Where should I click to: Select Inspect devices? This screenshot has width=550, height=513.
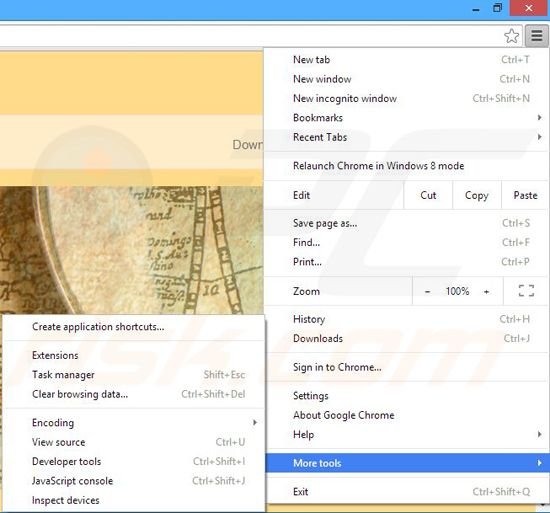coord(133,500)
